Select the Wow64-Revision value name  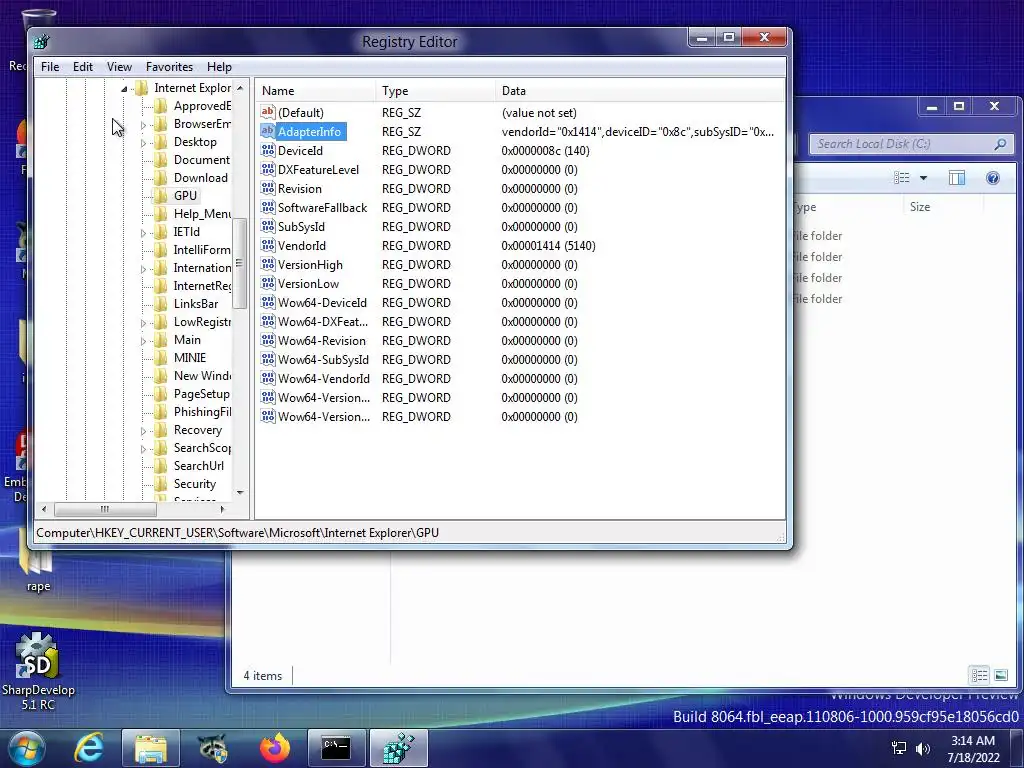coord(321,340)
